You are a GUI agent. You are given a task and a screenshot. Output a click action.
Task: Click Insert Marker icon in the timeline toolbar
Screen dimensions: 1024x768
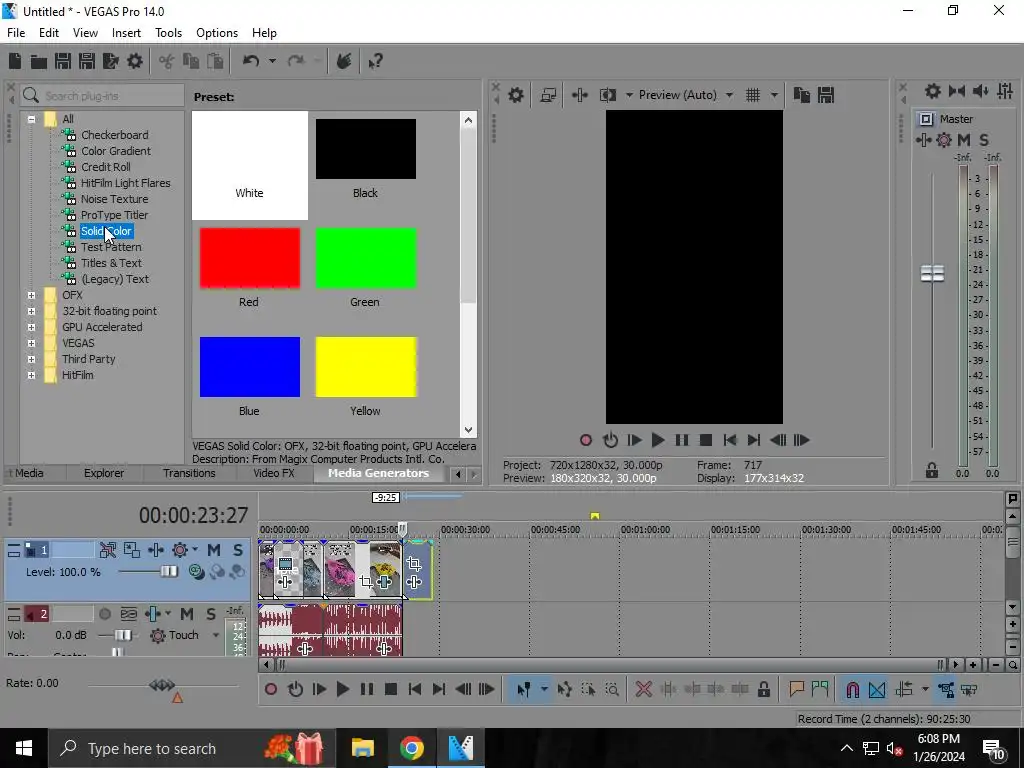[796, 690]
